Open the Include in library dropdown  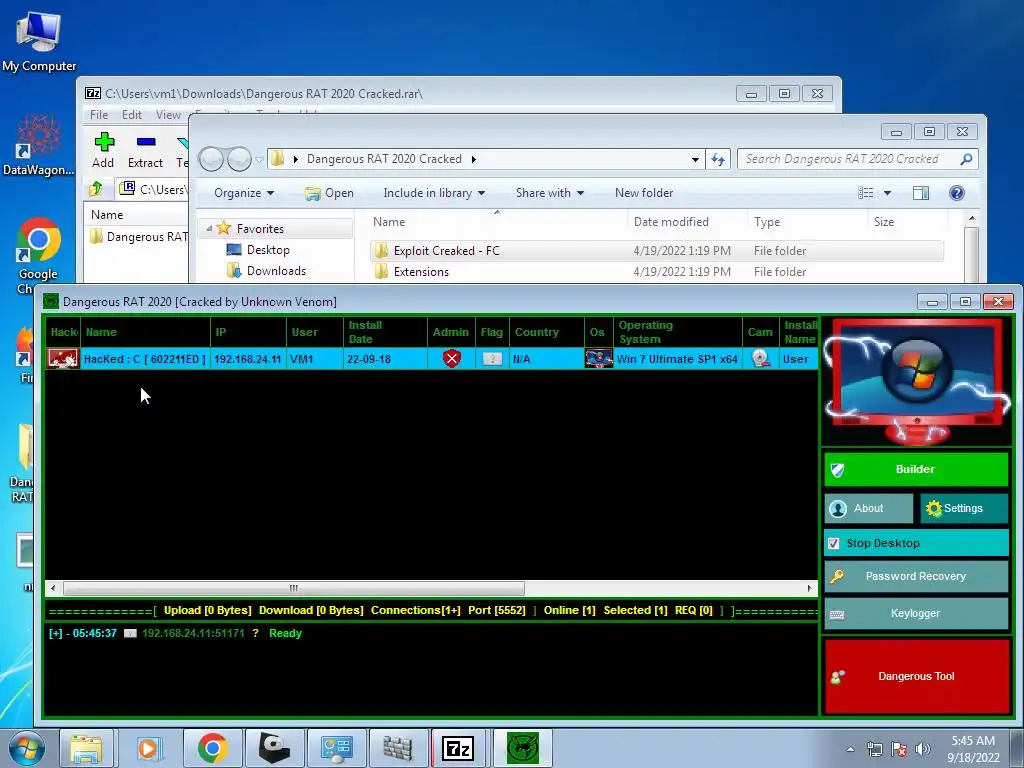tap(434, 193)
